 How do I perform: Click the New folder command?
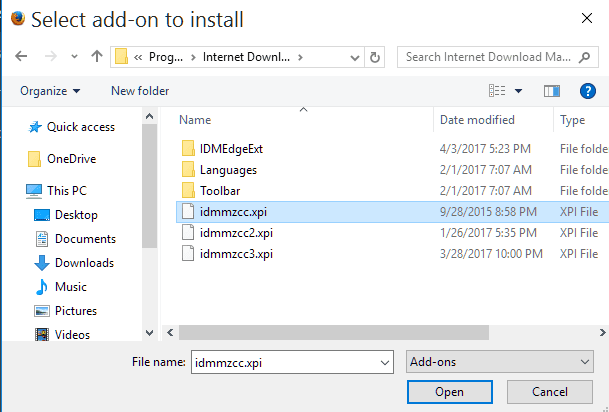140,91
